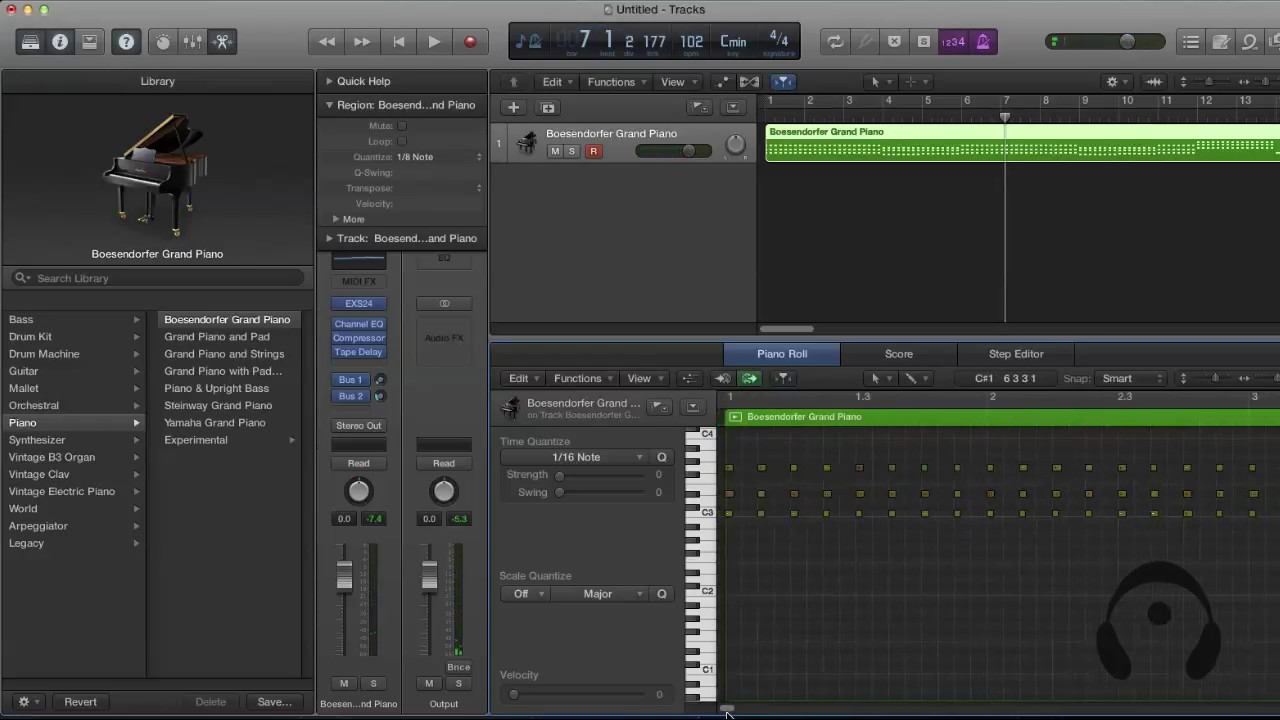This screenshot has height=720, width=1280.
Task: Open the Scale Quantize Off dropdown
Action: (x=525, y=594)
